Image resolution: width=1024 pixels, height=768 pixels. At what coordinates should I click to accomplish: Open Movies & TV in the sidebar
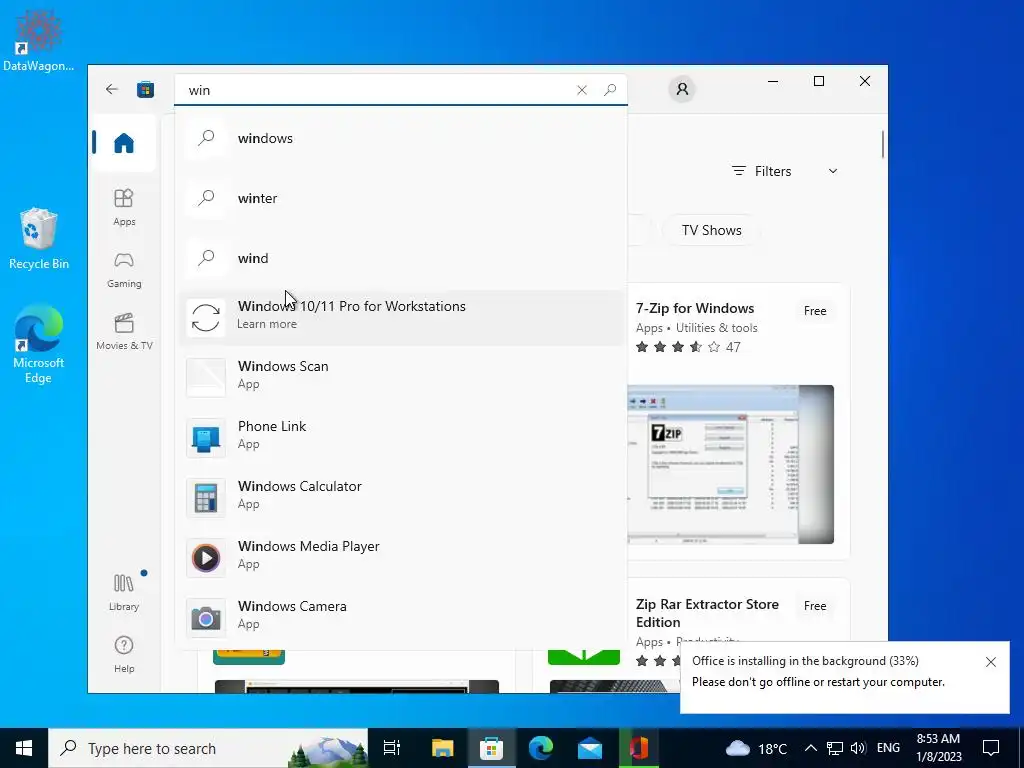pos(124,332)
